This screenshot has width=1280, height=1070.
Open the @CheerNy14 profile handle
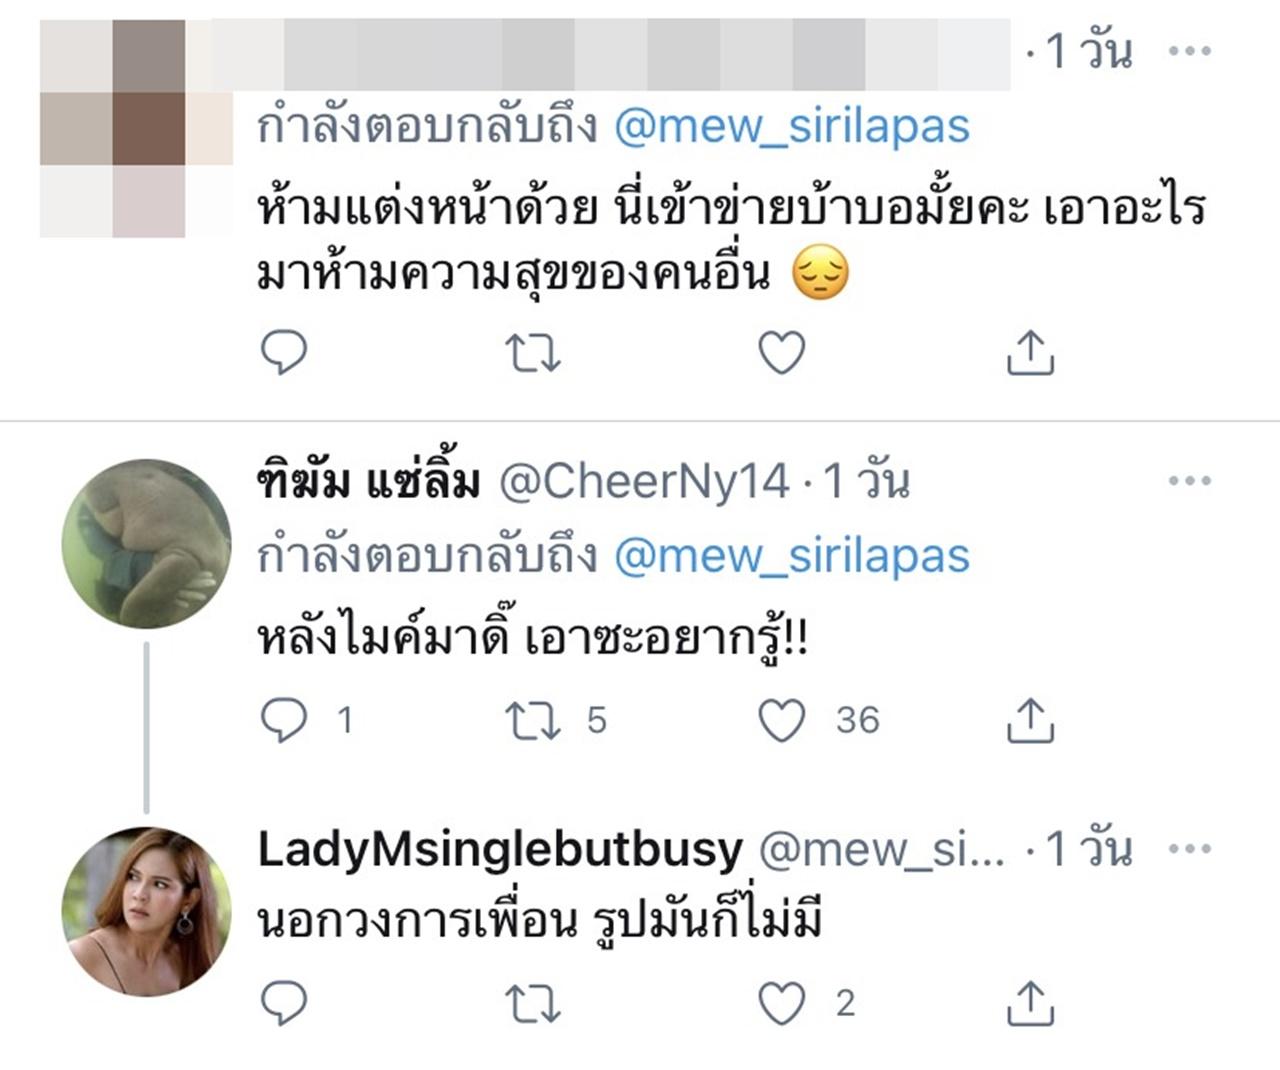[644, 482]
